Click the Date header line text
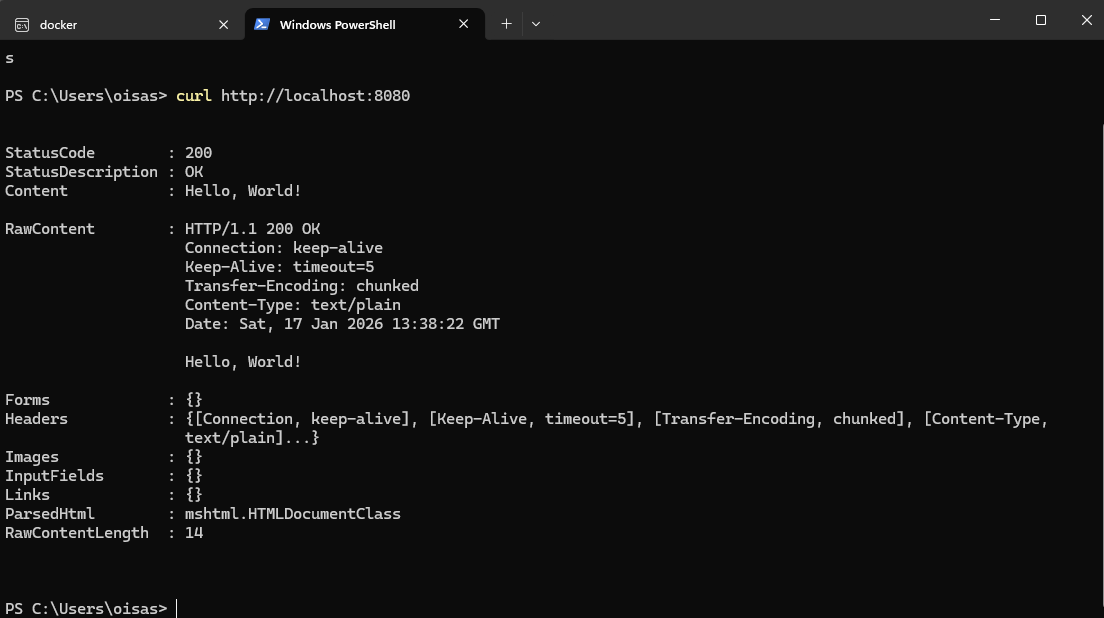Image resolution: width=1104 pixels, height=618 pixels. tap(342, 323)
